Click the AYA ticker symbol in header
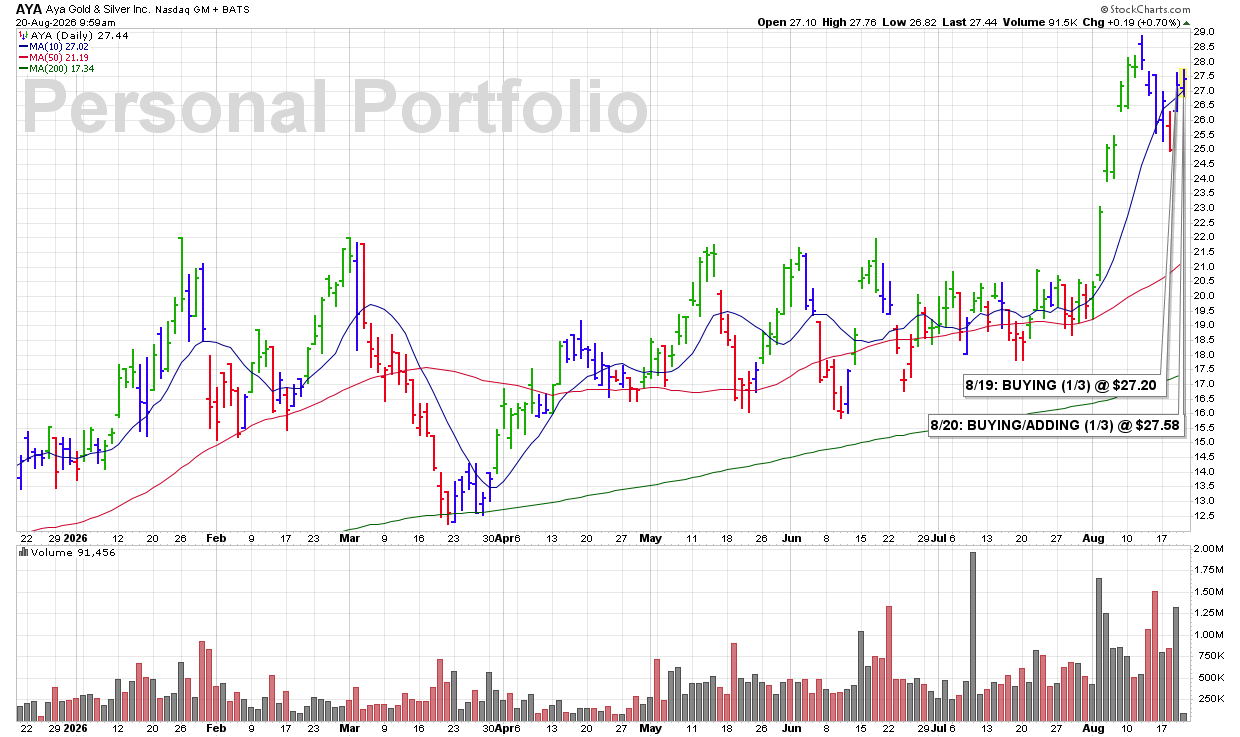1240x737 pixels. pos(28,9)
